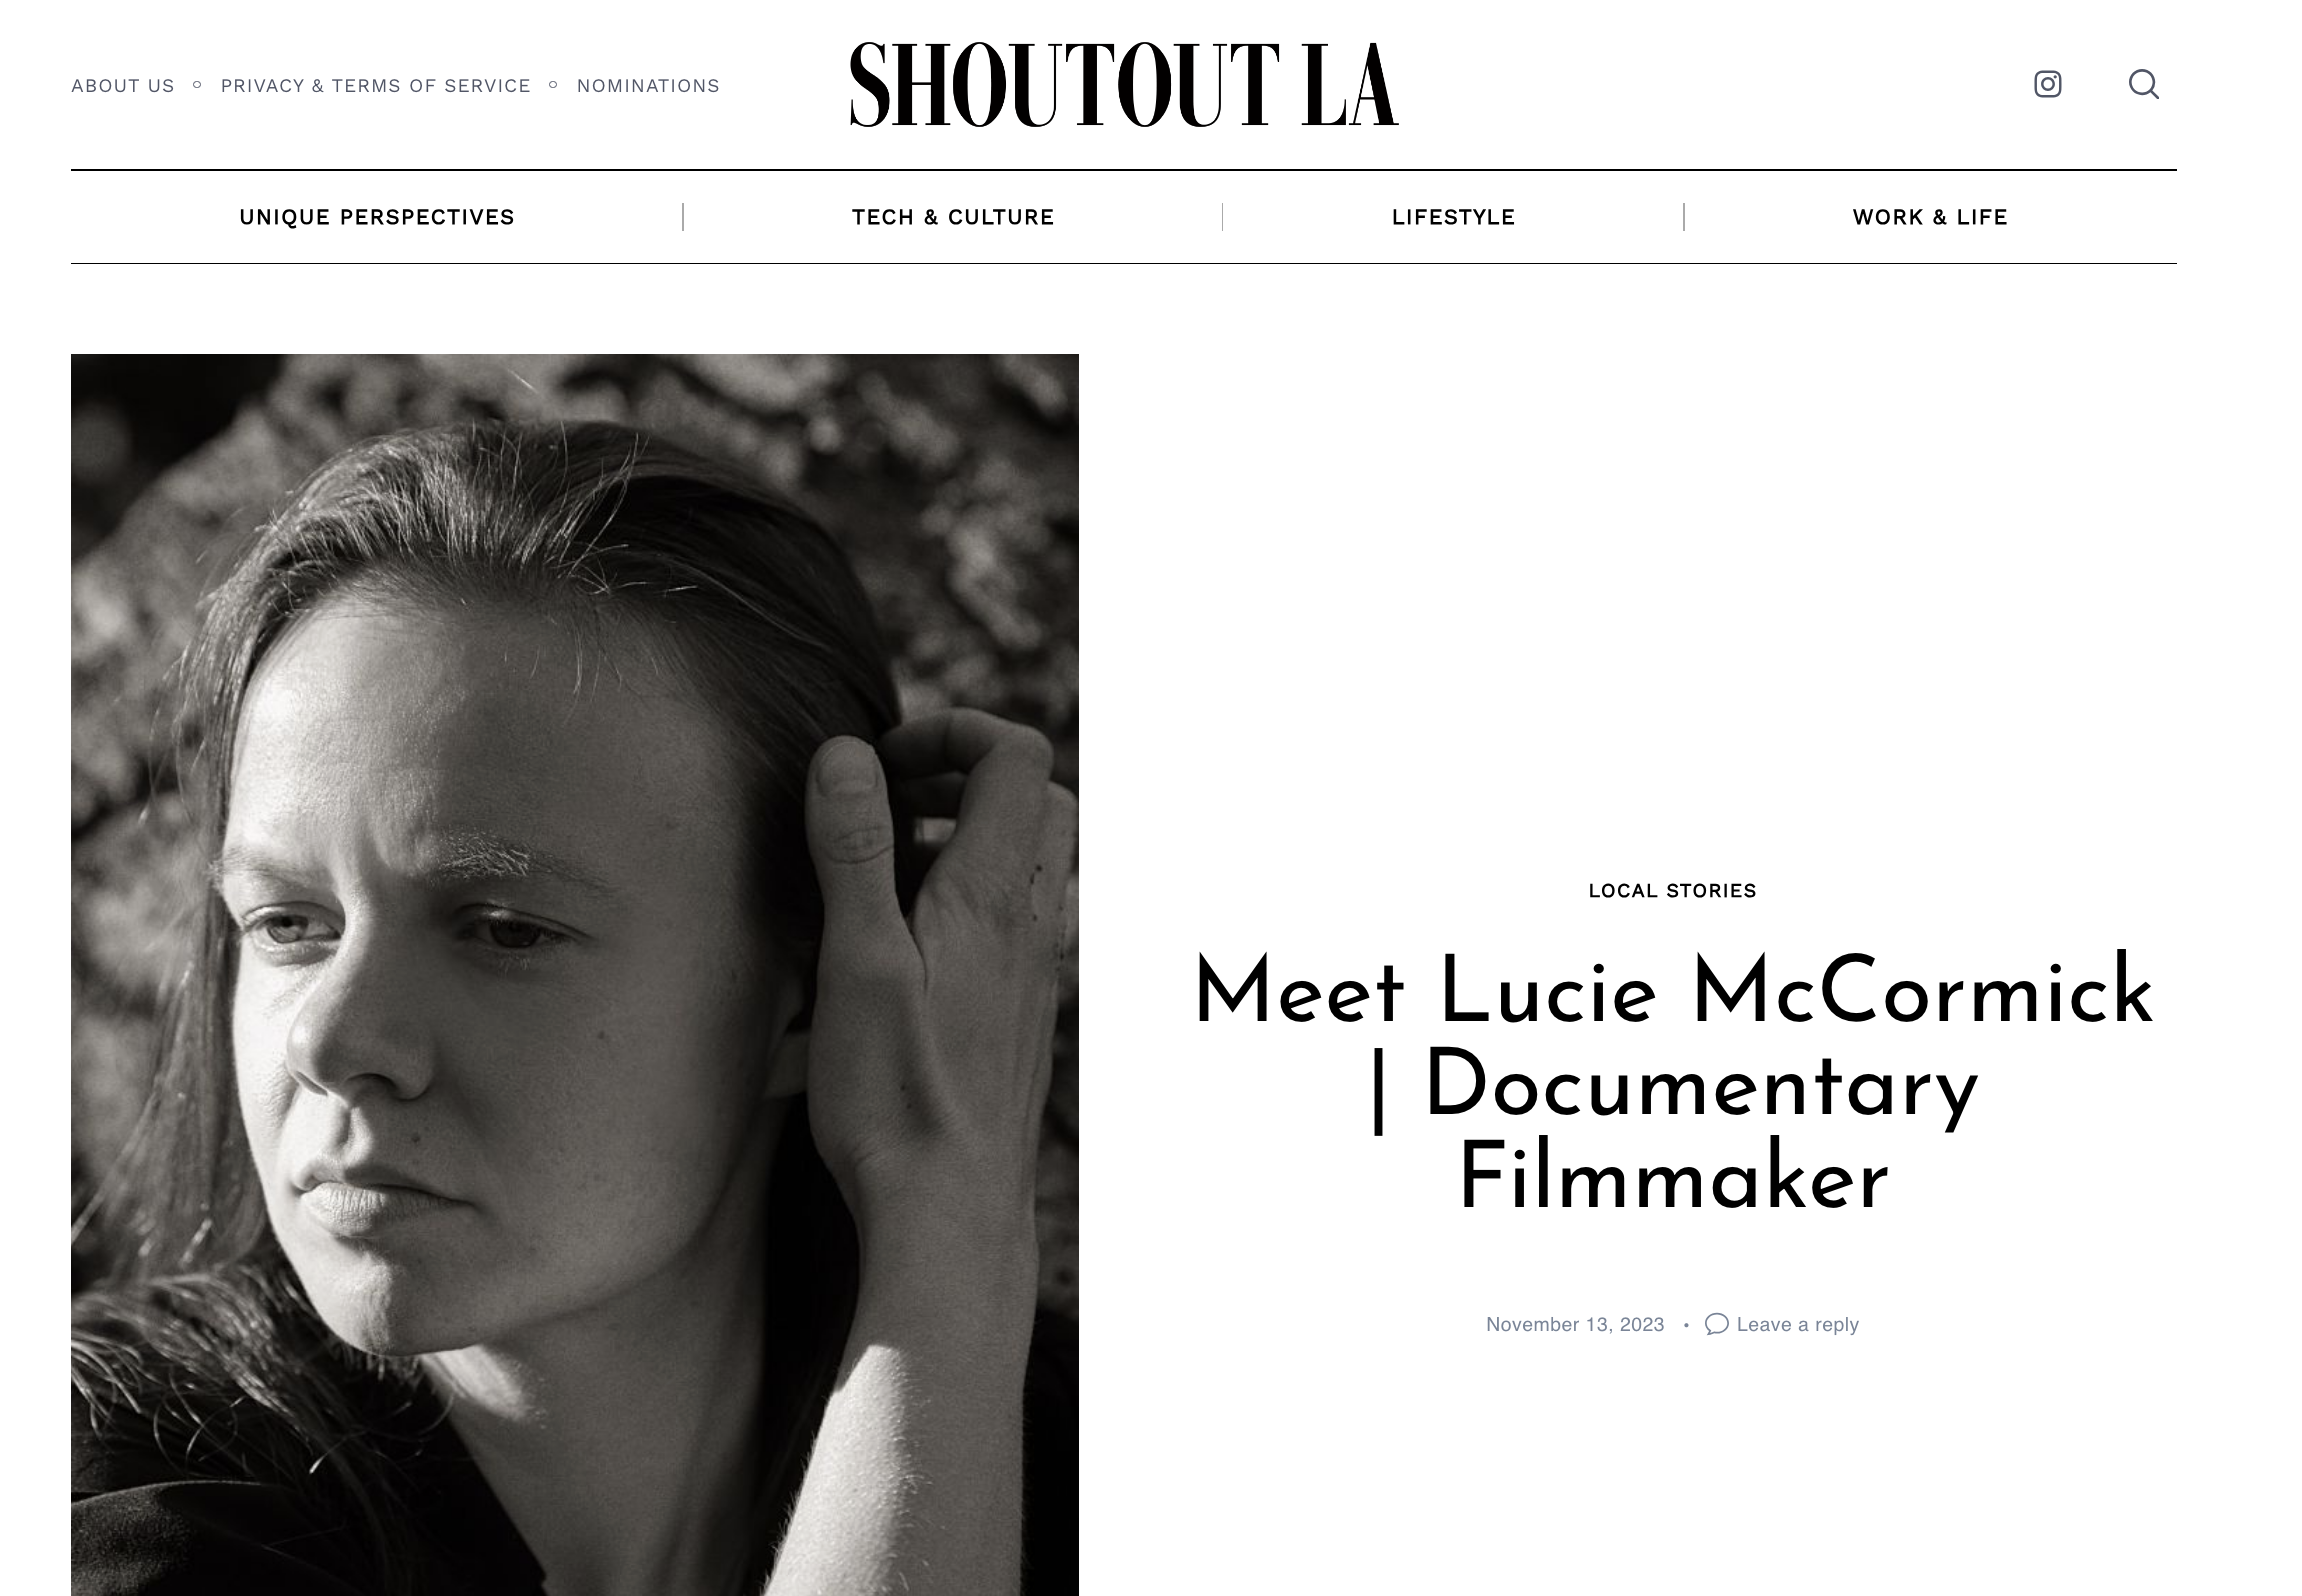Click the word Filmmaker in headline
2302x1596 pixels.
pos(1673,1179)
